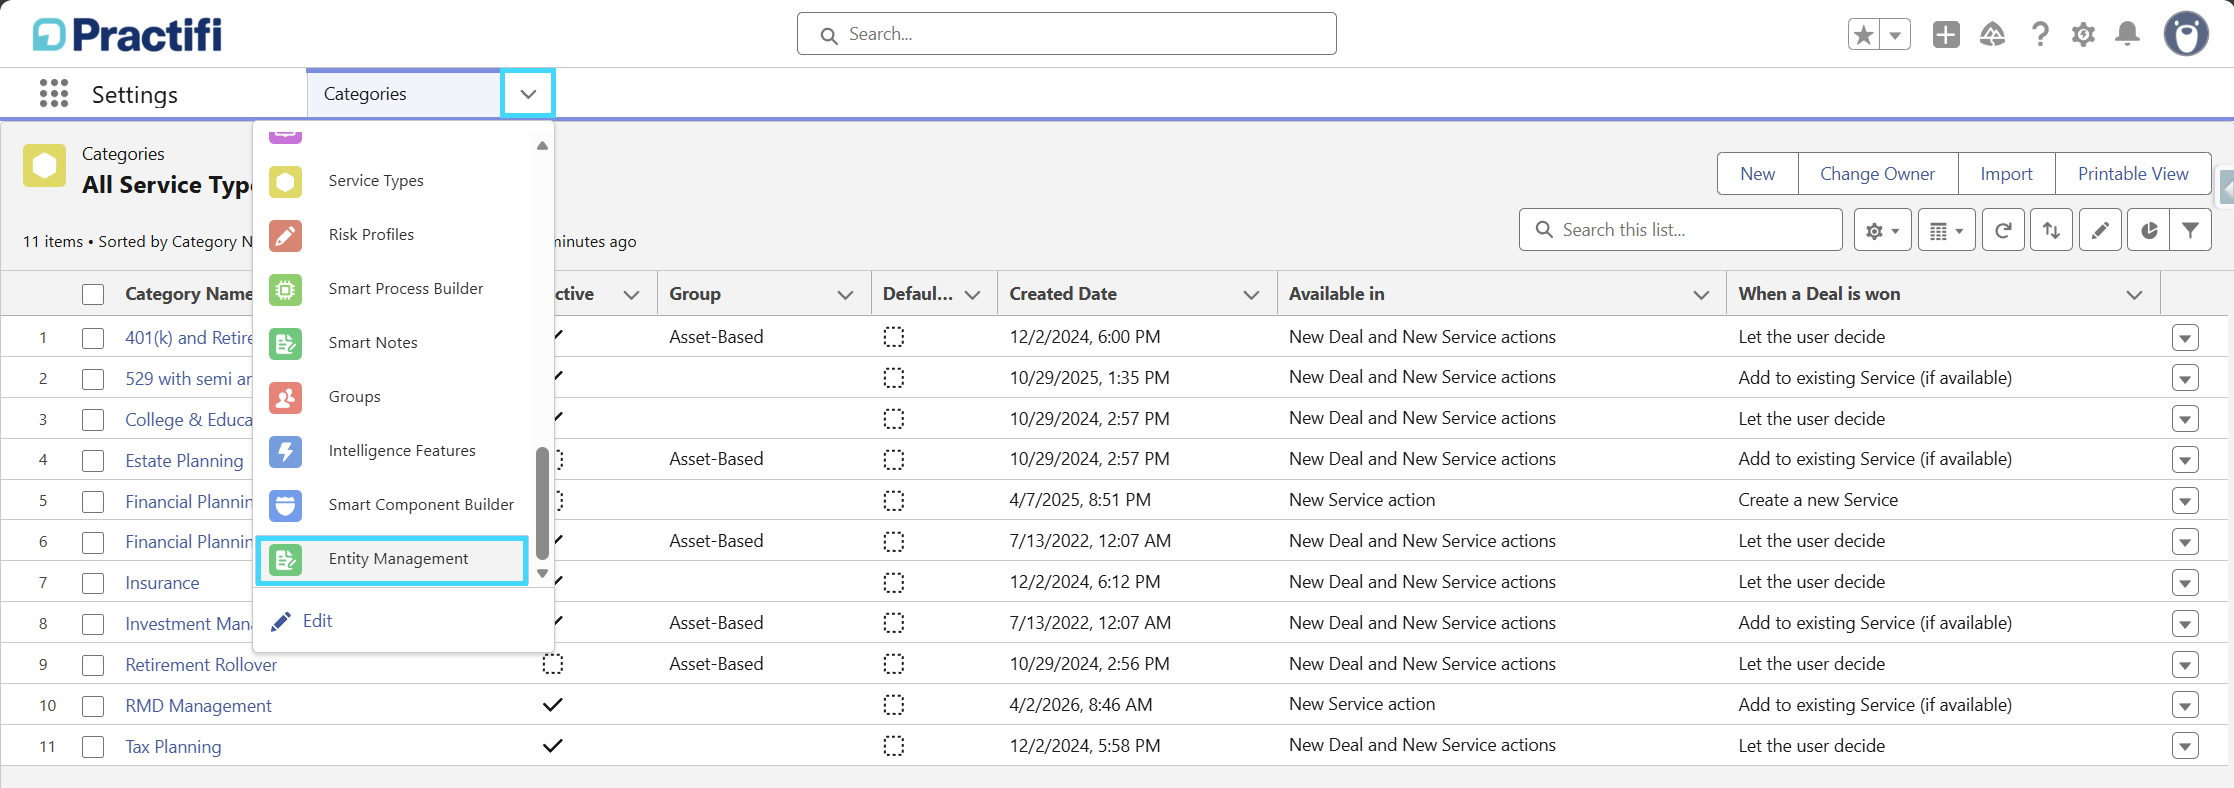
Task: Check the Tax Planning row checkbox
Action: tap(93, 747)
